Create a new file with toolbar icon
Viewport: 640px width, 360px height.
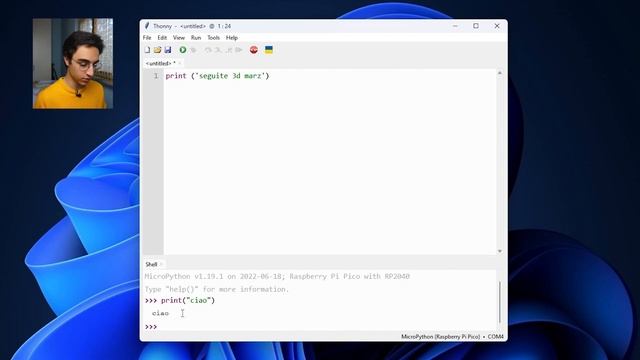147,50
